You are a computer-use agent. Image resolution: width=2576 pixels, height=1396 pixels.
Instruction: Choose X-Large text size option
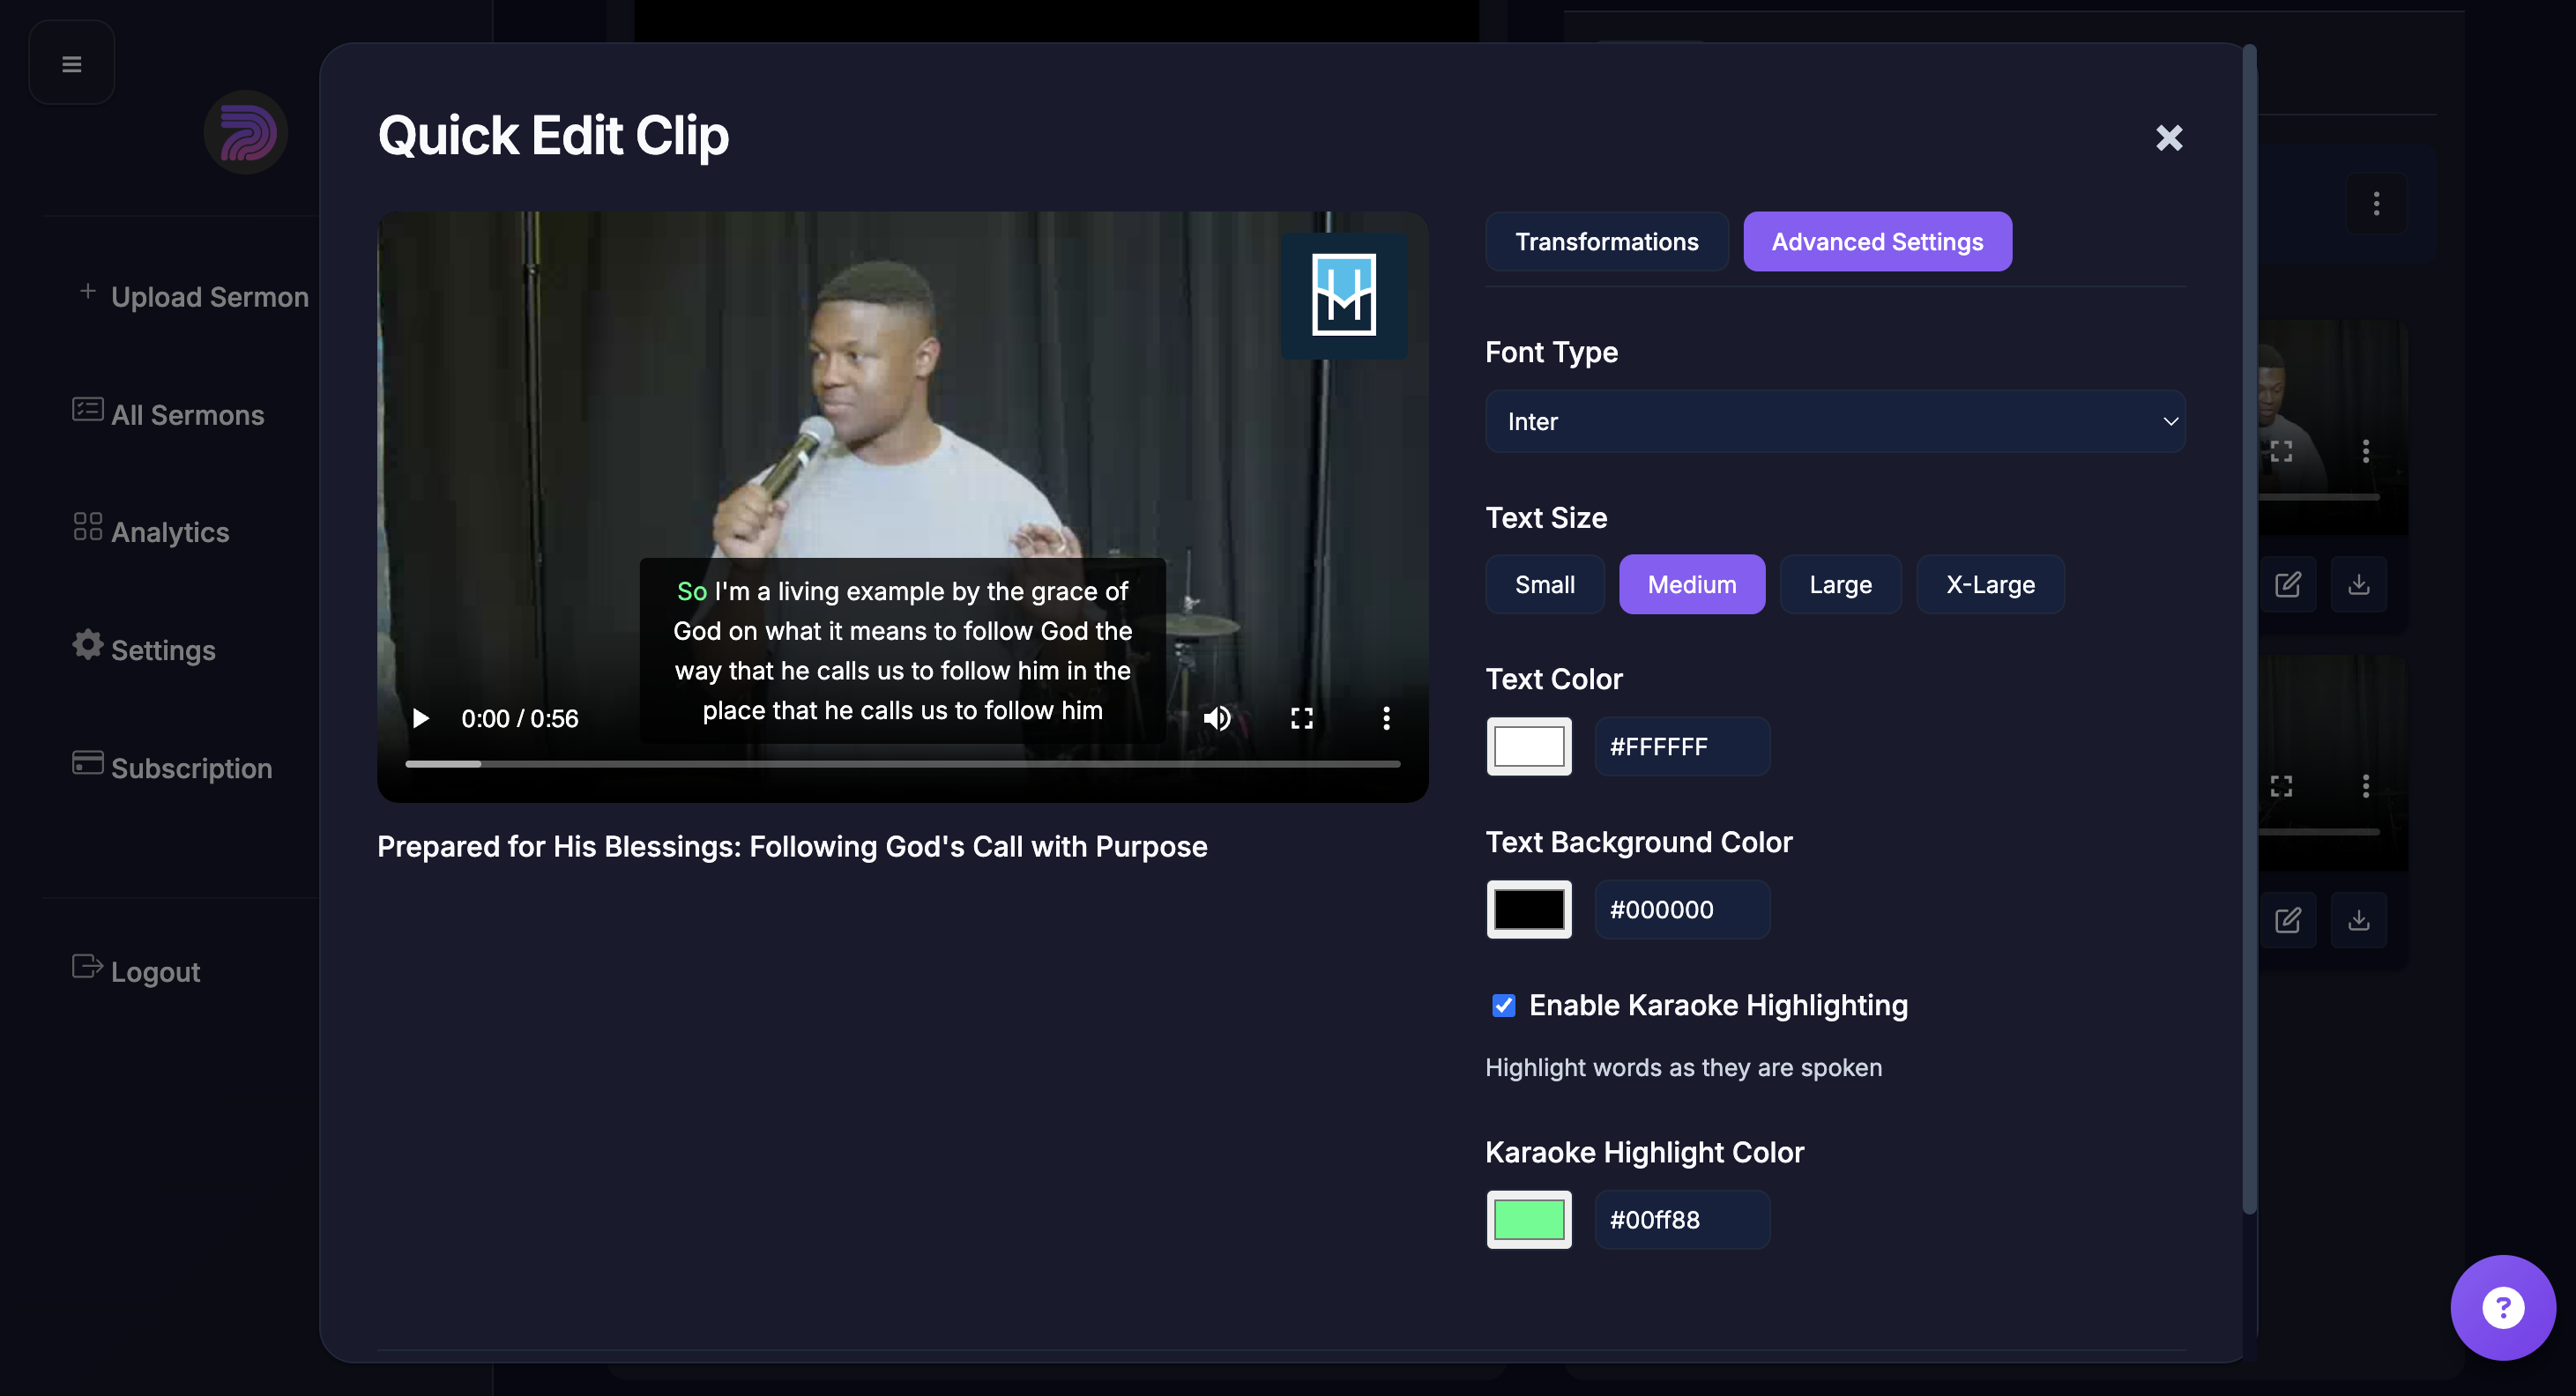click(x=1989, y=584)
